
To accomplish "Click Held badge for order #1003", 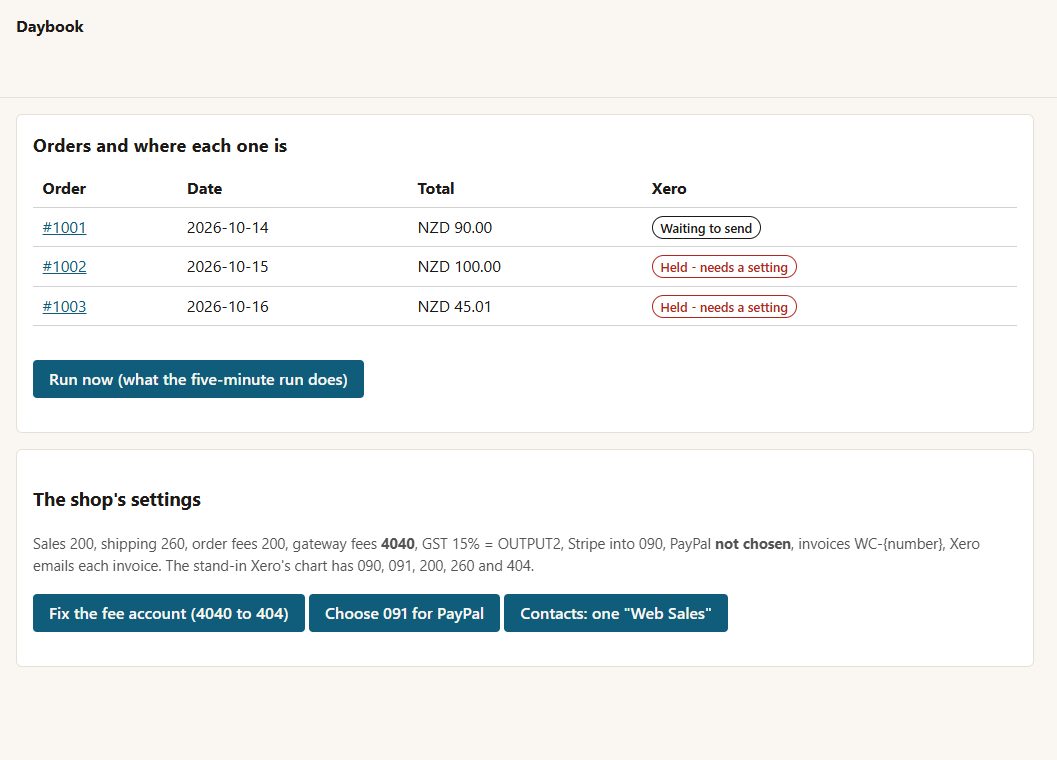I will (x=724, y=307).
